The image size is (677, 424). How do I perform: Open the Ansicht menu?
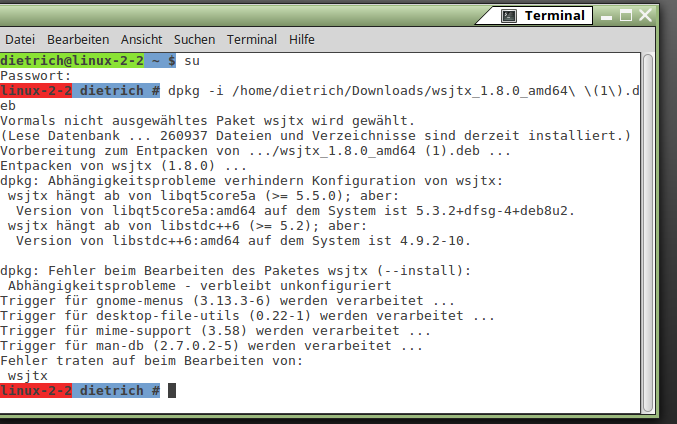142,40
